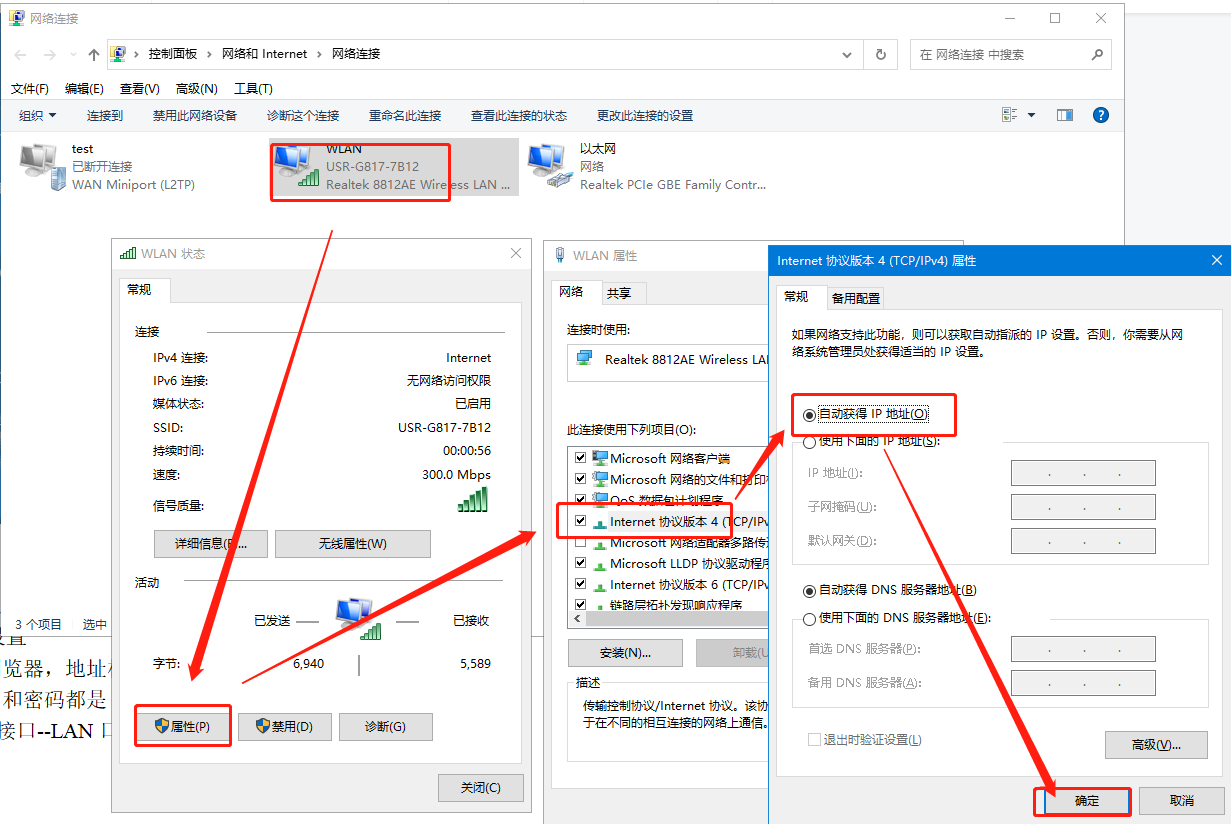Open the view options dropdown arrow
Image resolution: width=1231 pixels, height=824 pixels.
(1031, 115)
